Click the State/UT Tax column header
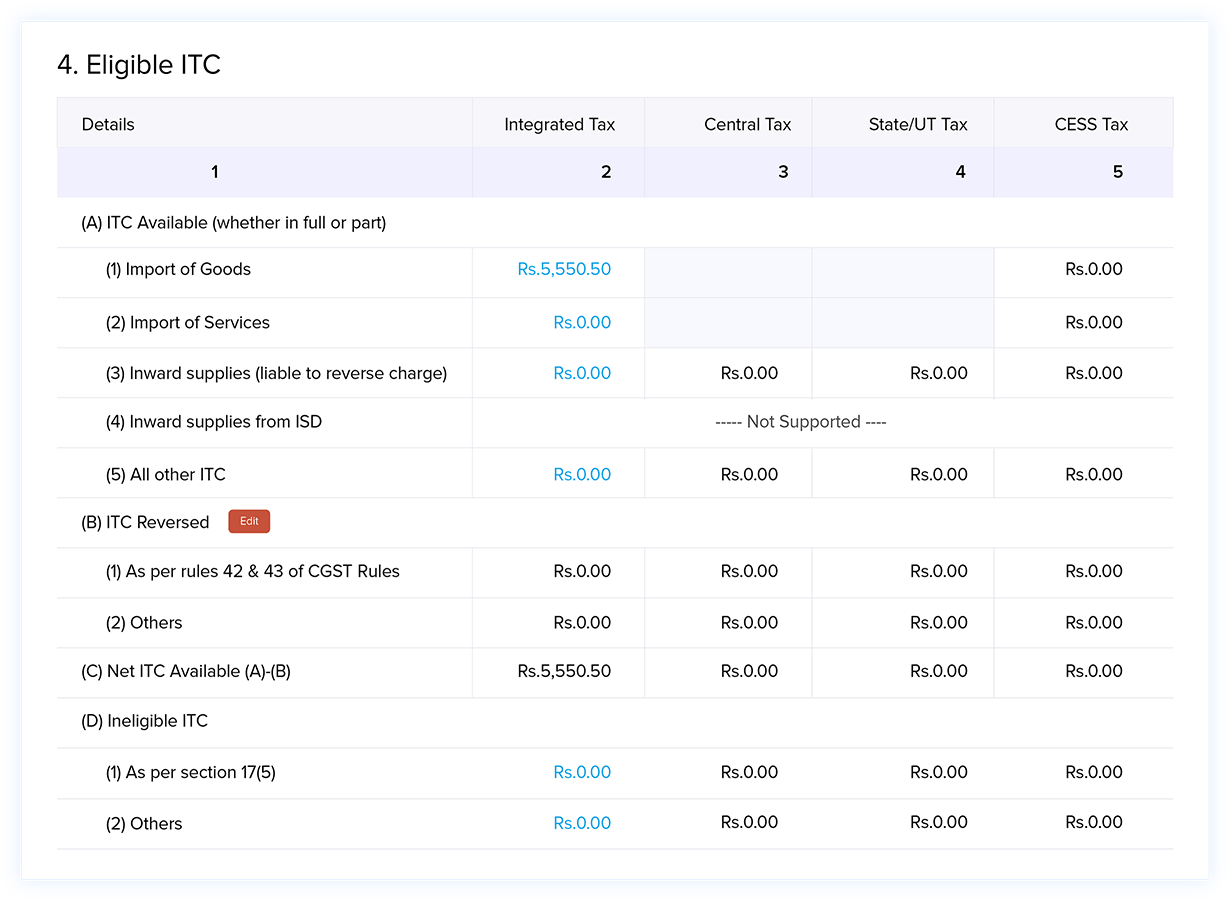The width and height of the screenshot is (1230, 901). (918, 125)
